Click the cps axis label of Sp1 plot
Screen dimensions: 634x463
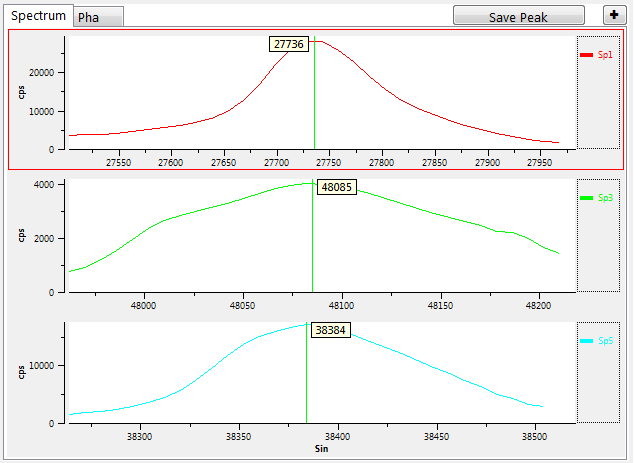pos(22,92)
